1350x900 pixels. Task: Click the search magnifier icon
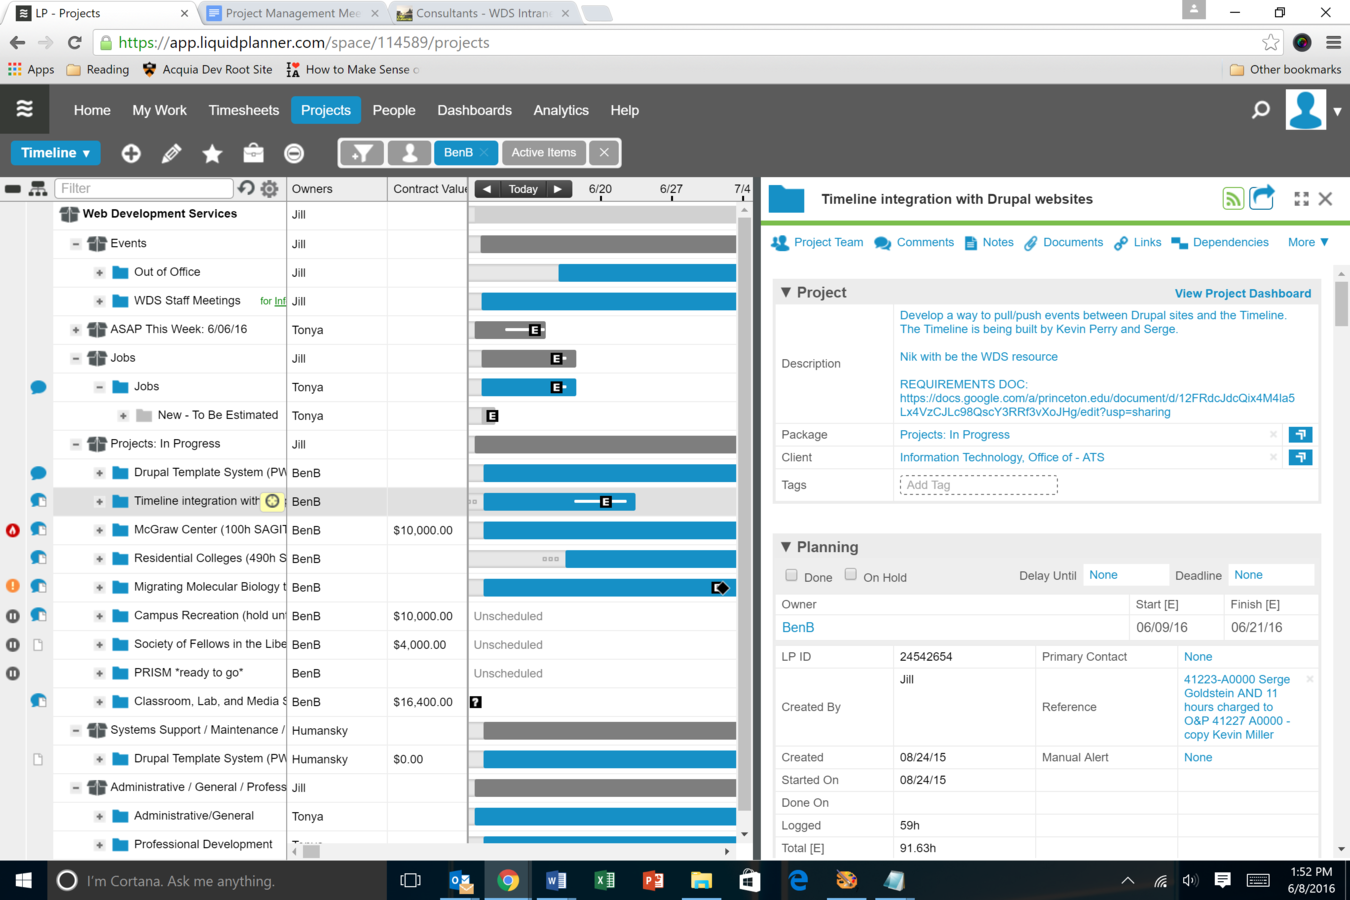[1261, 110]
